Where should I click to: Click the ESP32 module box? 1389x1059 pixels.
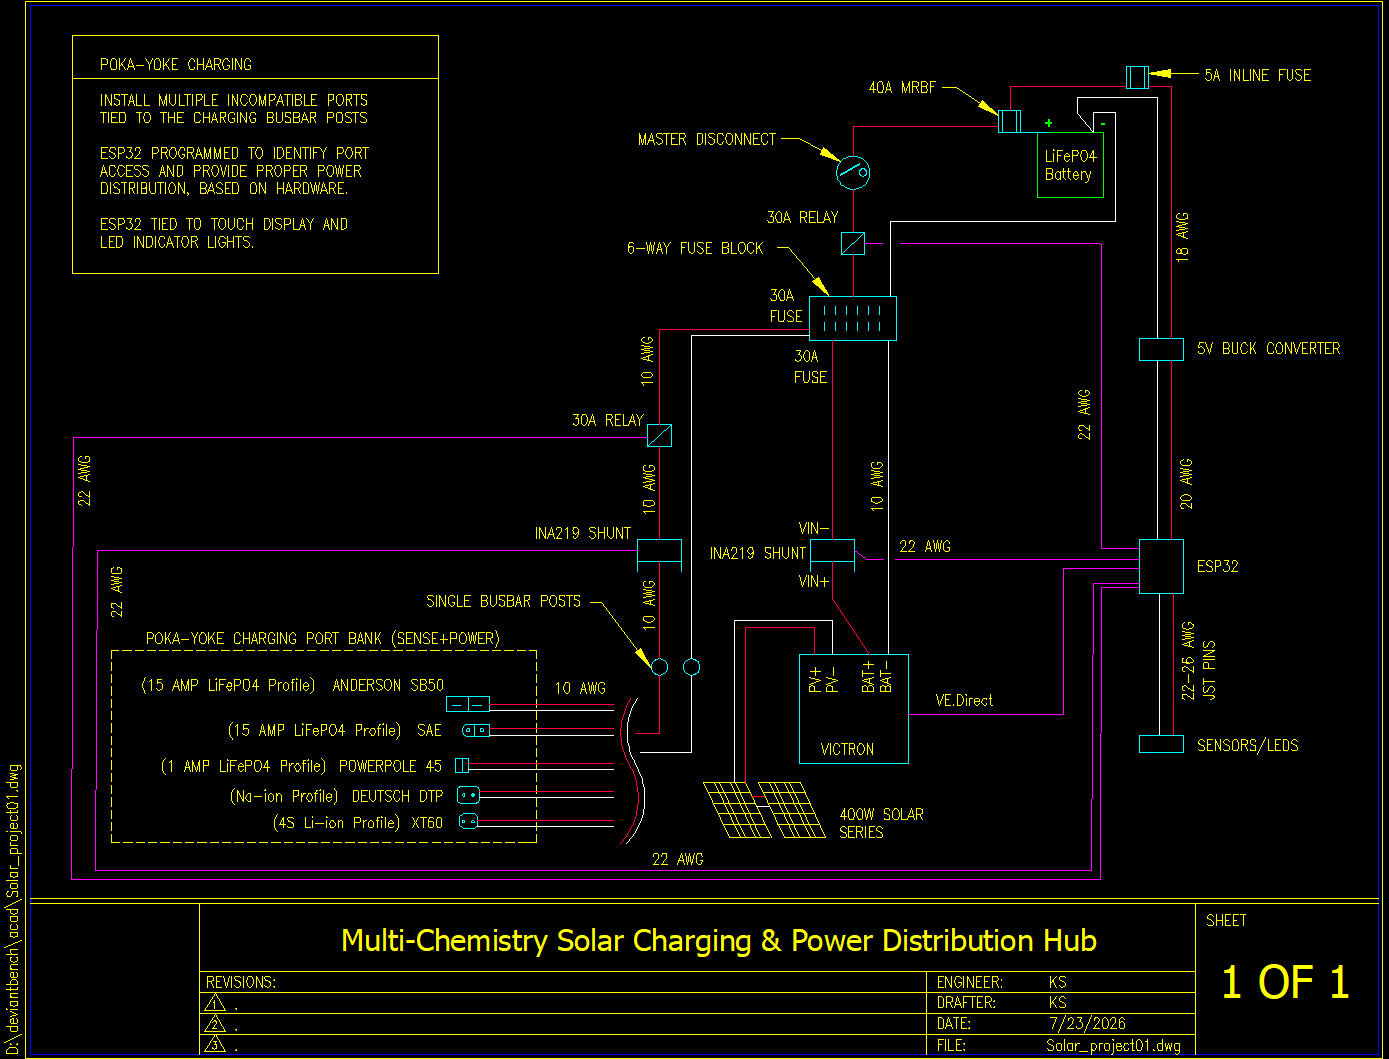[x=1162, y=566]
